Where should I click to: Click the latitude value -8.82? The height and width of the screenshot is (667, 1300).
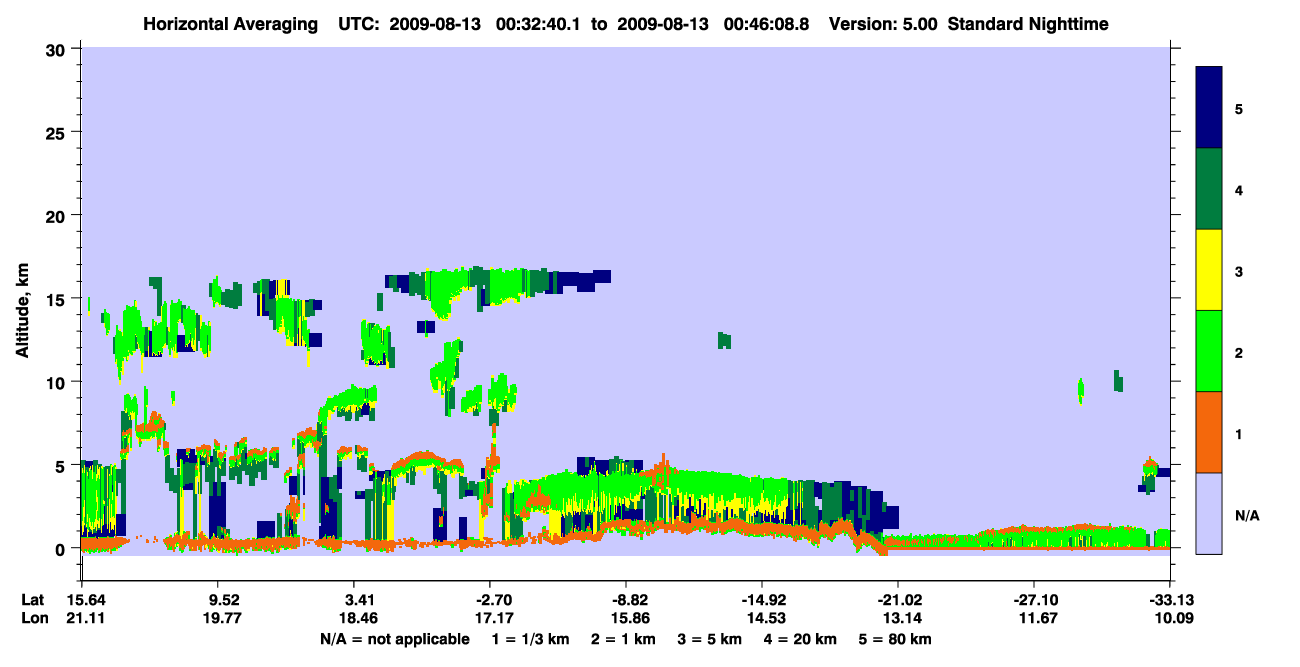(626, 600)
